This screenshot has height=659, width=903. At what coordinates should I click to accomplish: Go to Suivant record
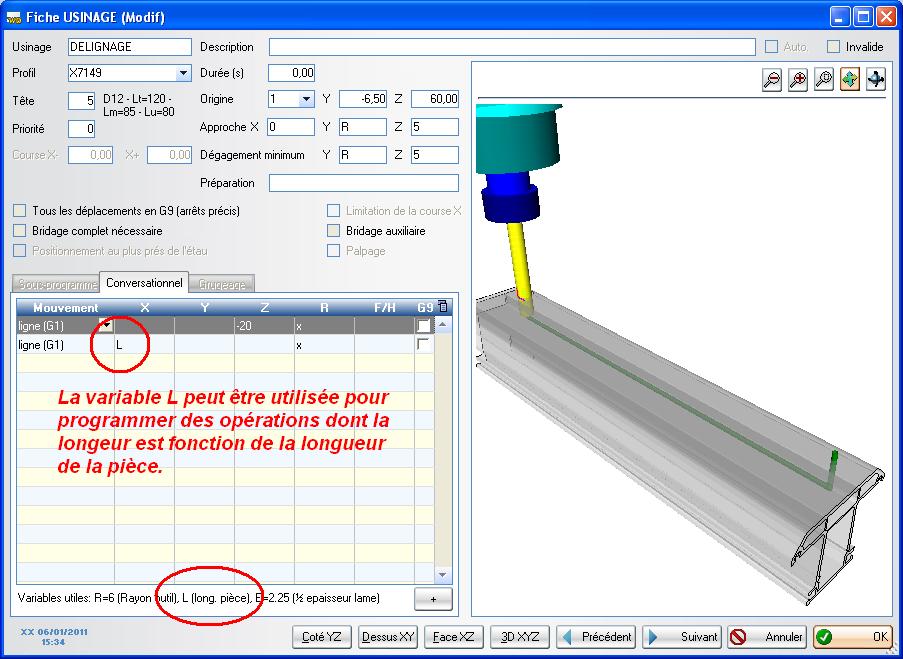(682, 637)
